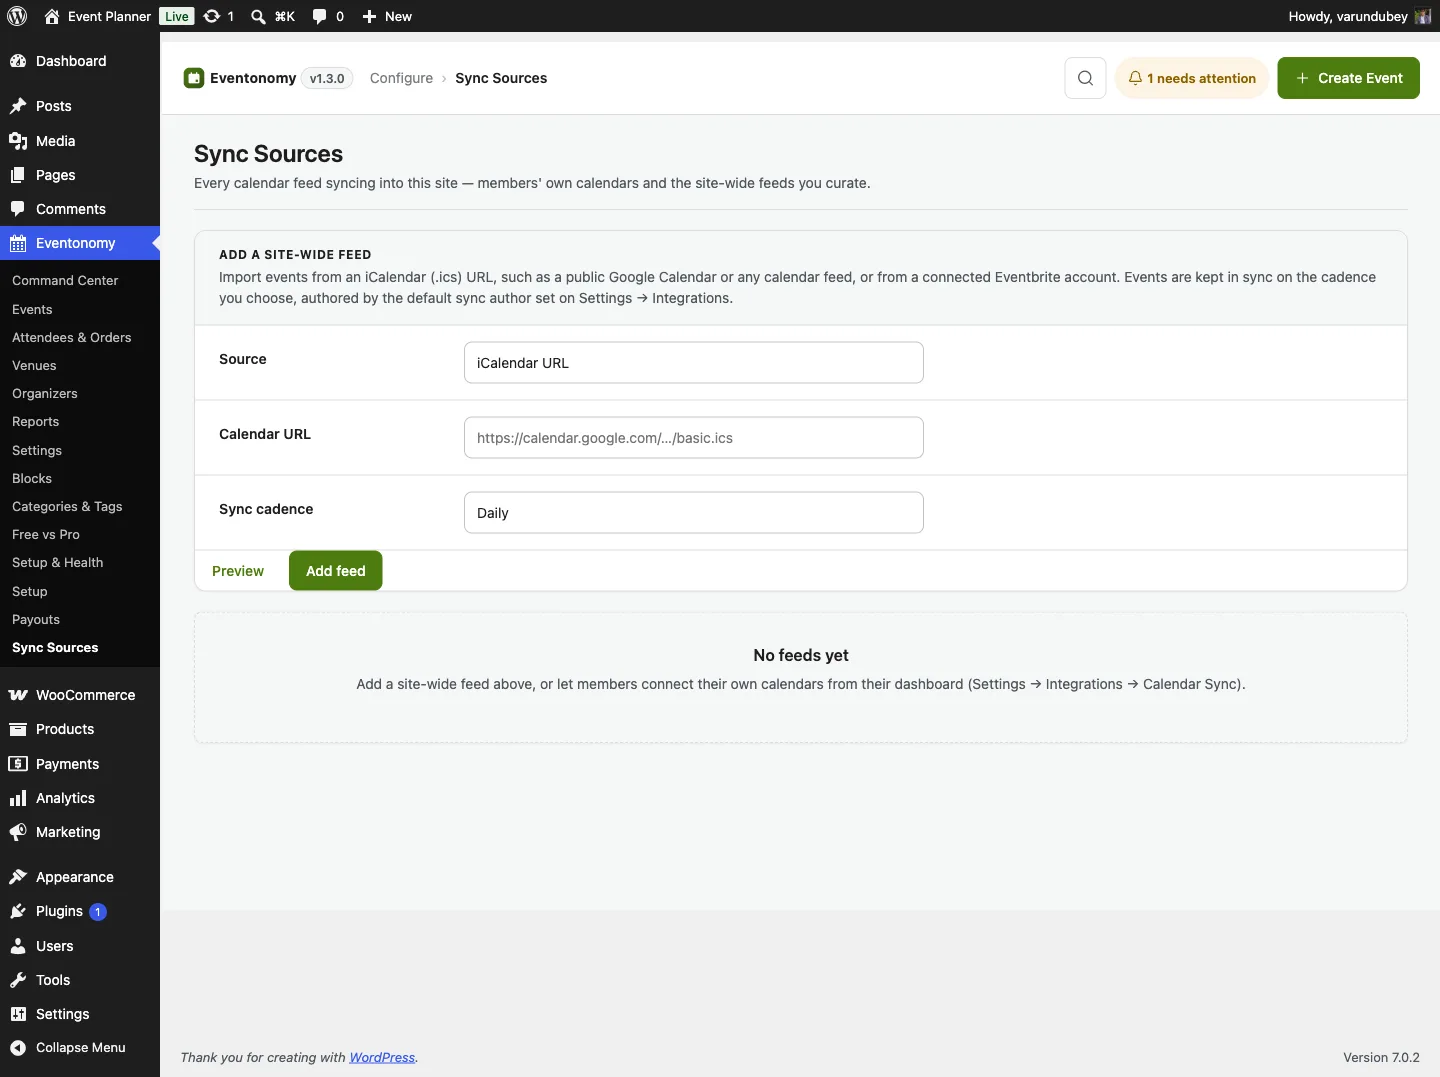1440x1077 pixels.
Task: Click the Live status badge
Action: click(x=177, y=16)
